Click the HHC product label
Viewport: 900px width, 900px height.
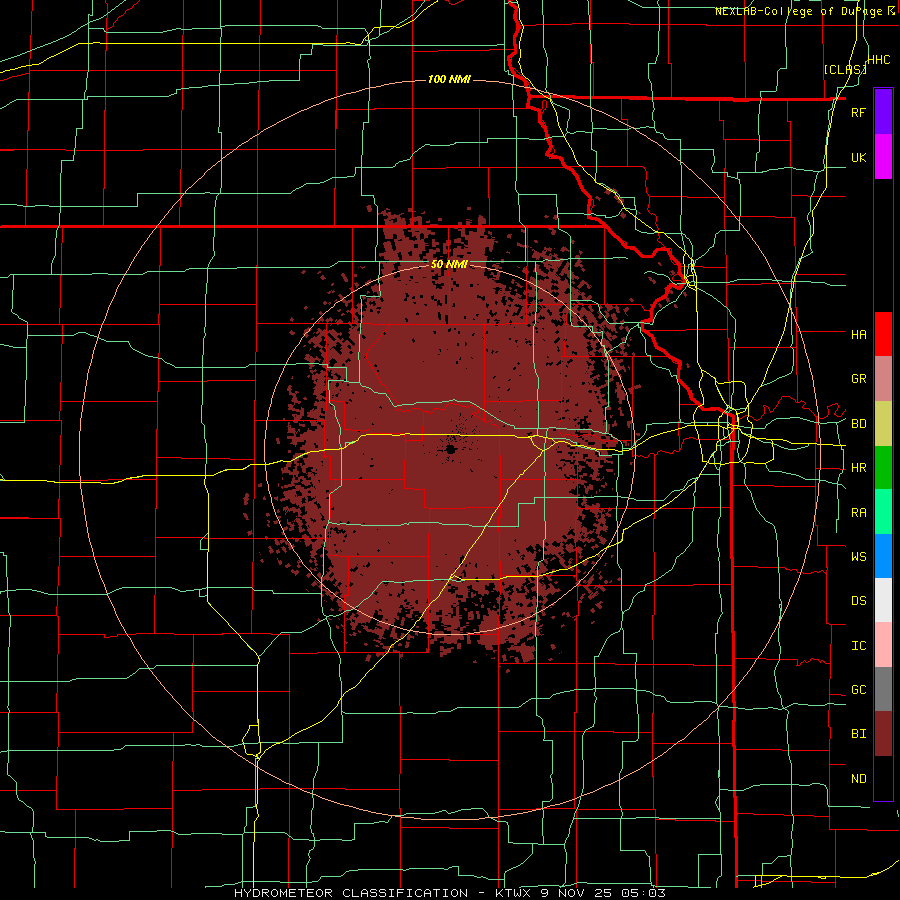(879, 60)
